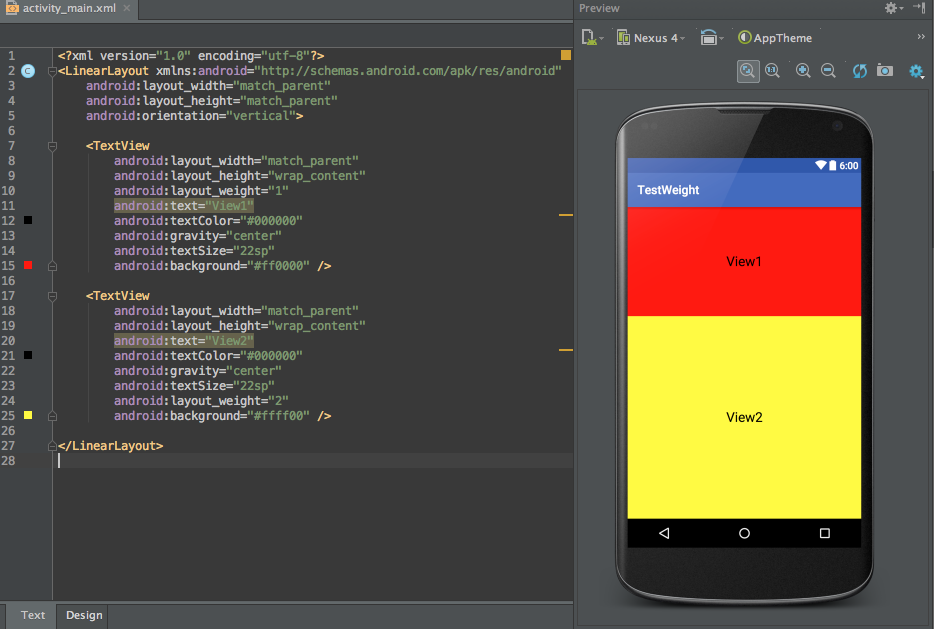The image size is (934, 629).
Task: Click the layout_weight="1" attribute
Action: tap(201, 191)
